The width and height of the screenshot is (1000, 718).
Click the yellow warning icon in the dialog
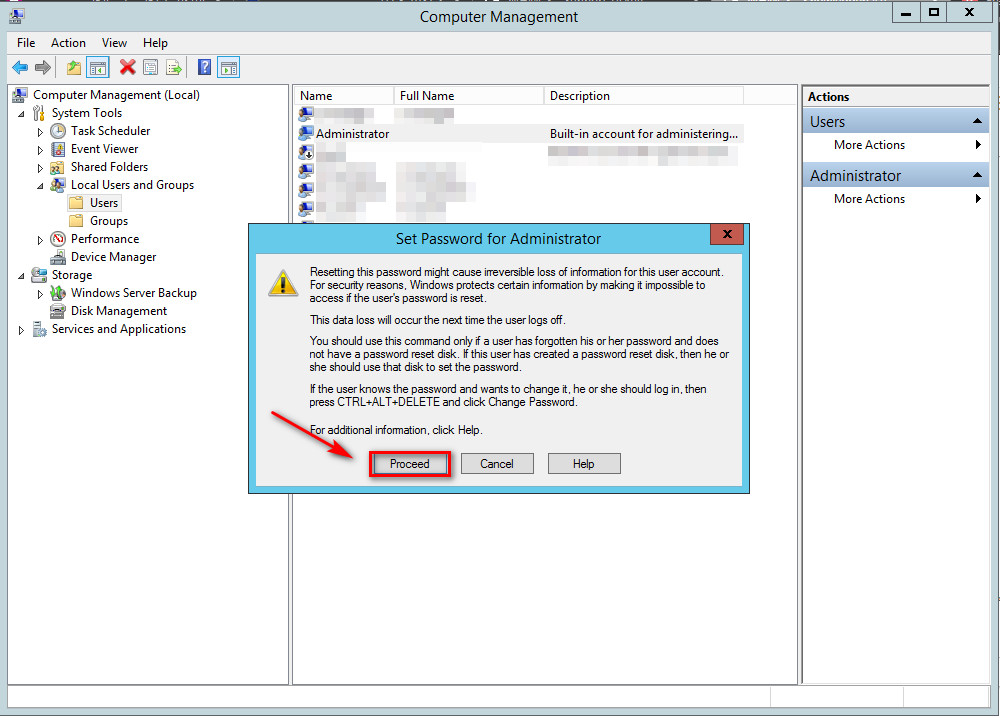[x=283, y=283]
